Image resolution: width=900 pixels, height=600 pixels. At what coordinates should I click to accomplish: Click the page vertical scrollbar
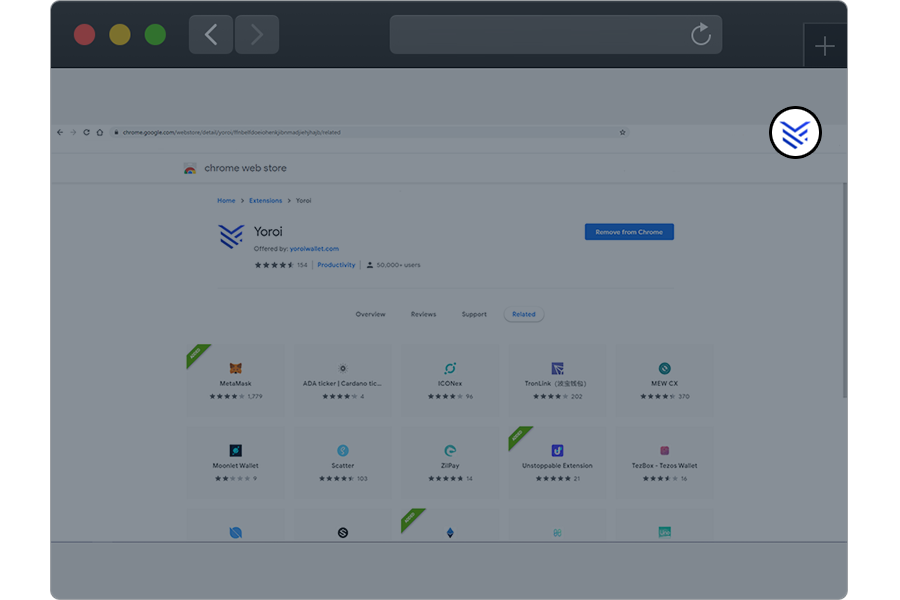click(x=844, y=290)
